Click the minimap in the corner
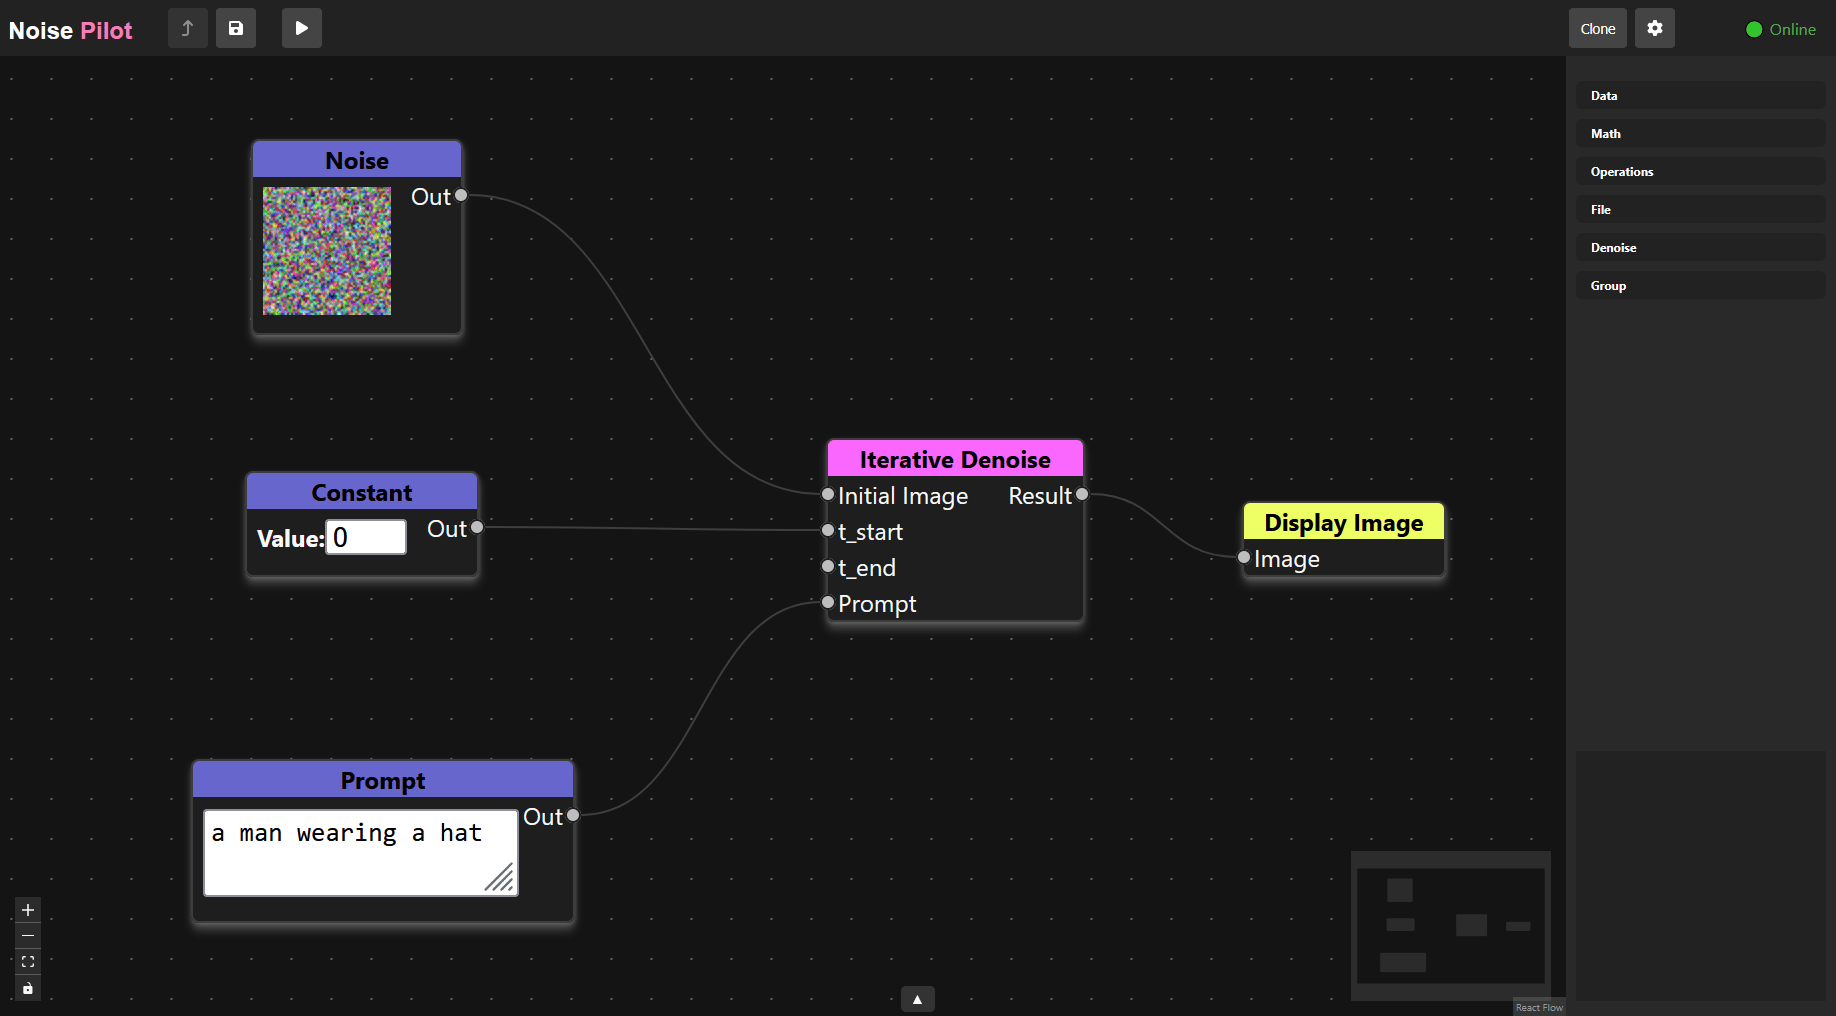 [1450, 925]
